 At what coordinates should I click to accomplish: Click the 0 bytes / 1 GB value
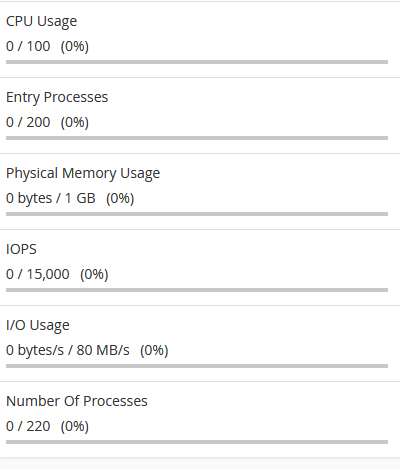(51, 199)
